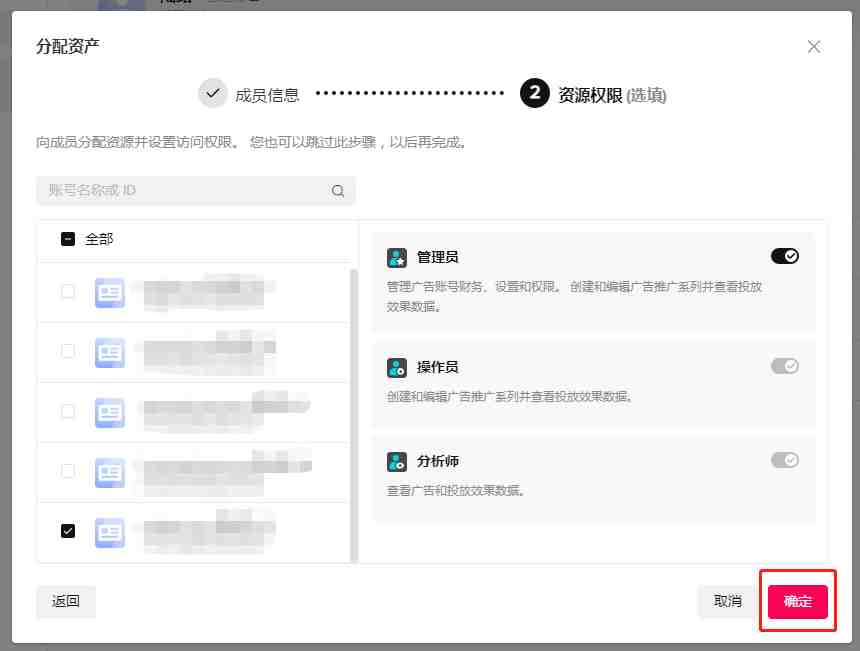Toggle the 操作员 permission switch
860x651 pixels.
coord(784,367)
